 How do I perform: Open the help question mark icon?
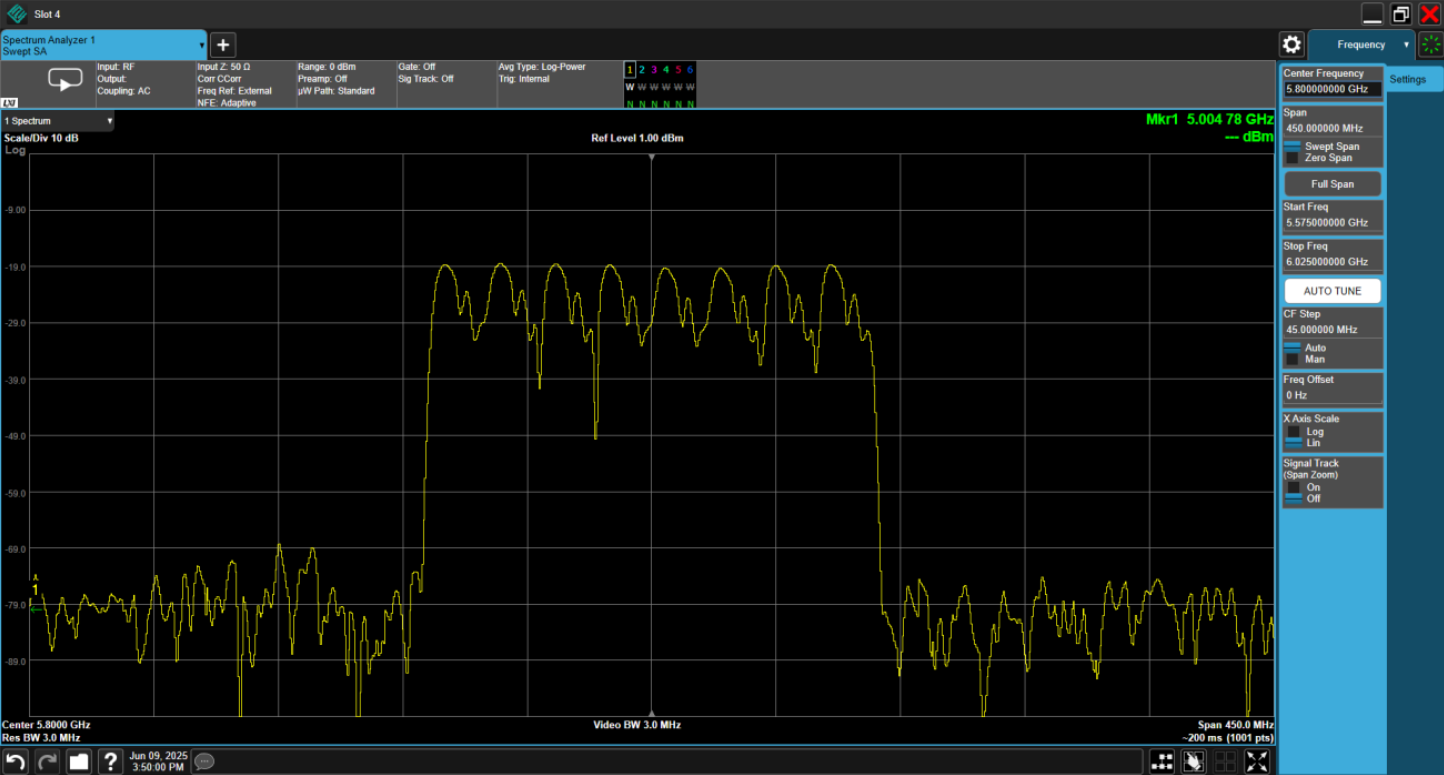[111, 762]
